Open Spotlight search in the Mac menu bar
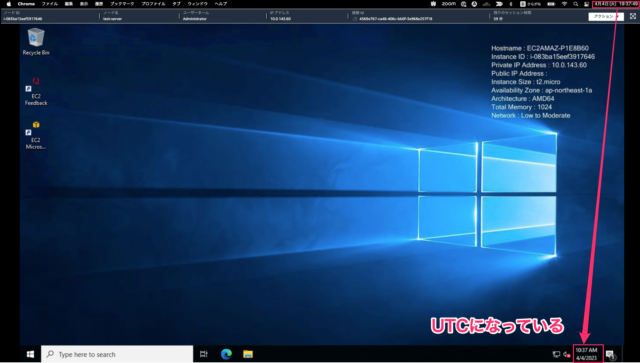This screenshot has width=640, height=363. point(576,4)
